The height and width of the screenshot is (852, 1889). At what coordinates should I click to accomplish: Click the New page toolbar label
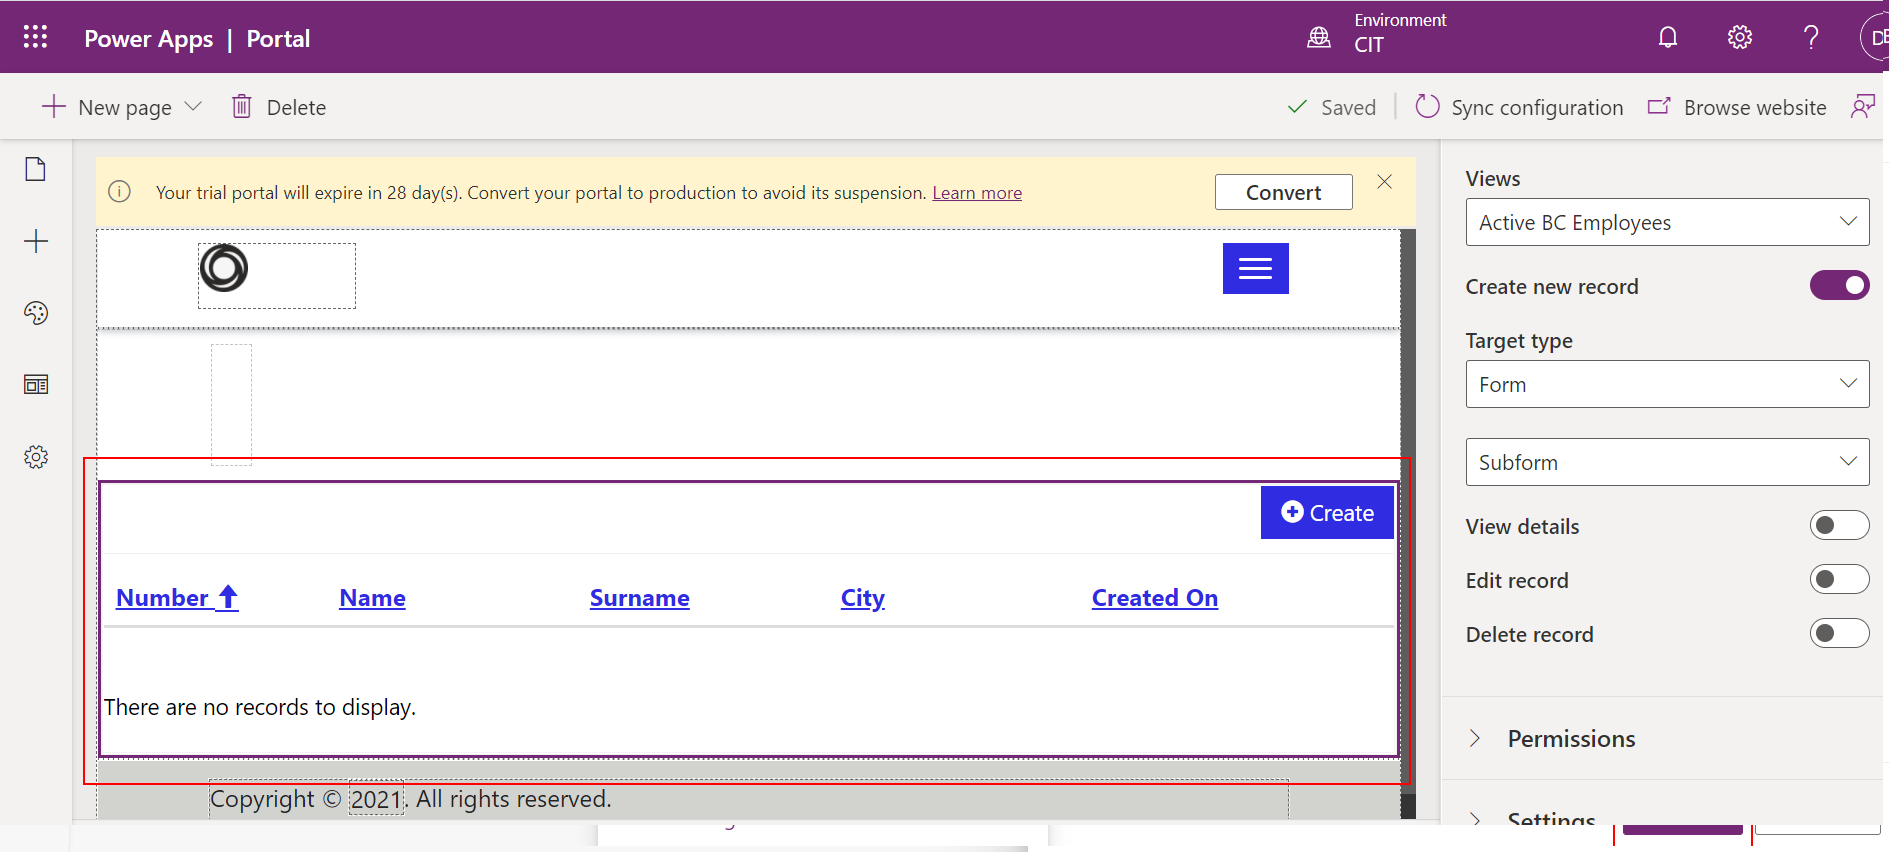coord(125,107)
